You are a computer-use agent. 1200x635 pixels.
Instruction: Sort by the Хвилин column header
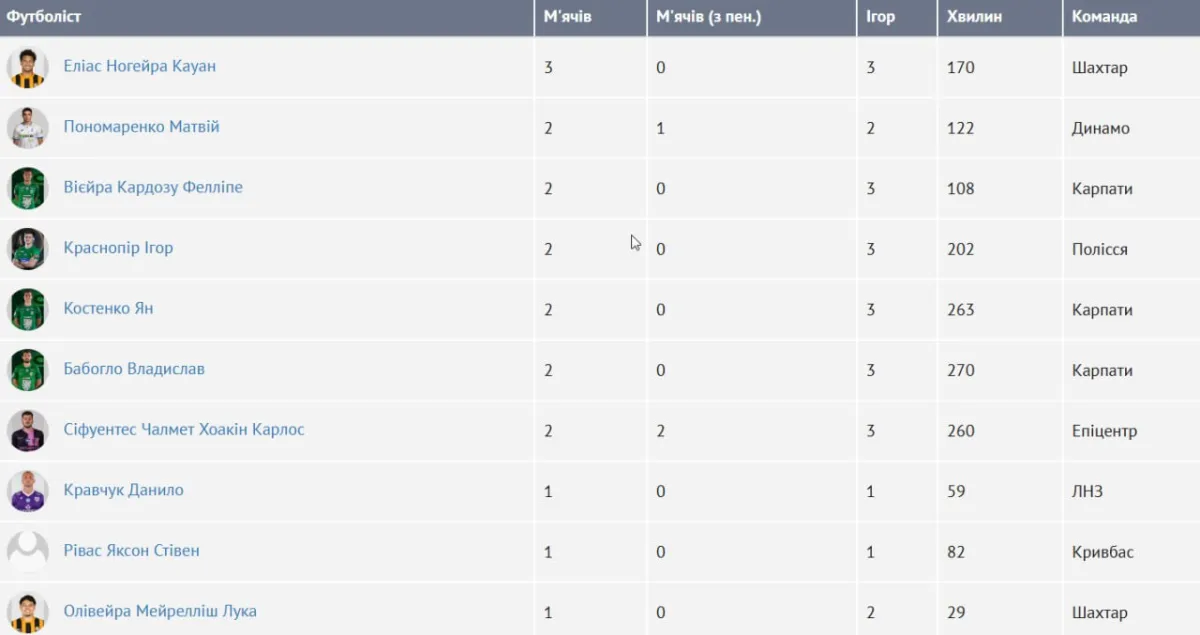[1000, 17]
